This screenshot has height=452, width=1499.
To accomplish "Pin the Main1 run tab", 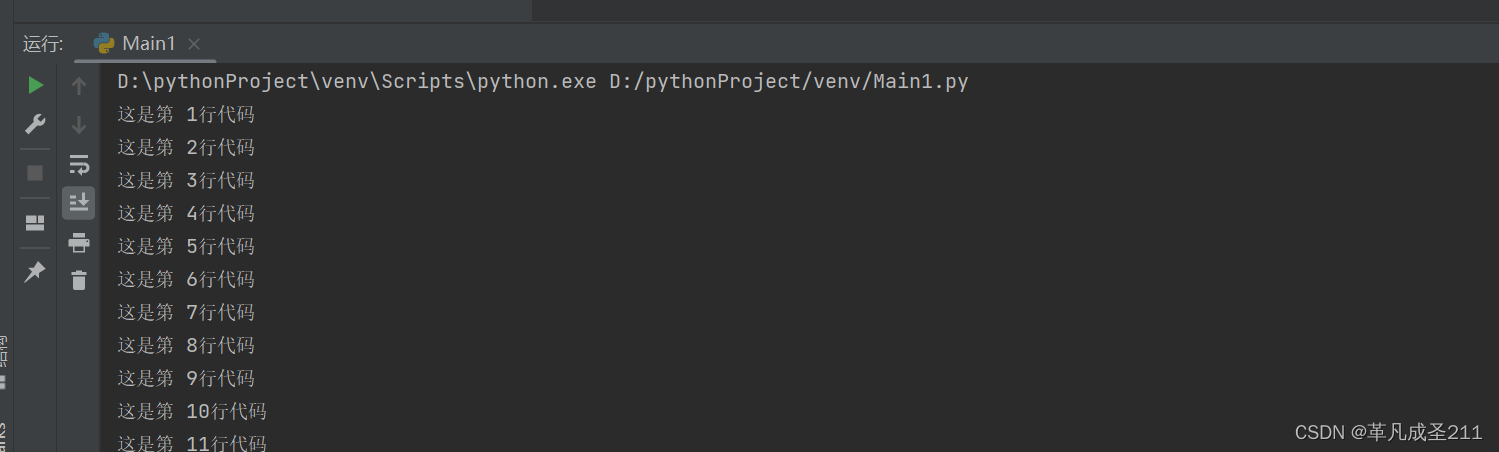I will coord(35,271).
